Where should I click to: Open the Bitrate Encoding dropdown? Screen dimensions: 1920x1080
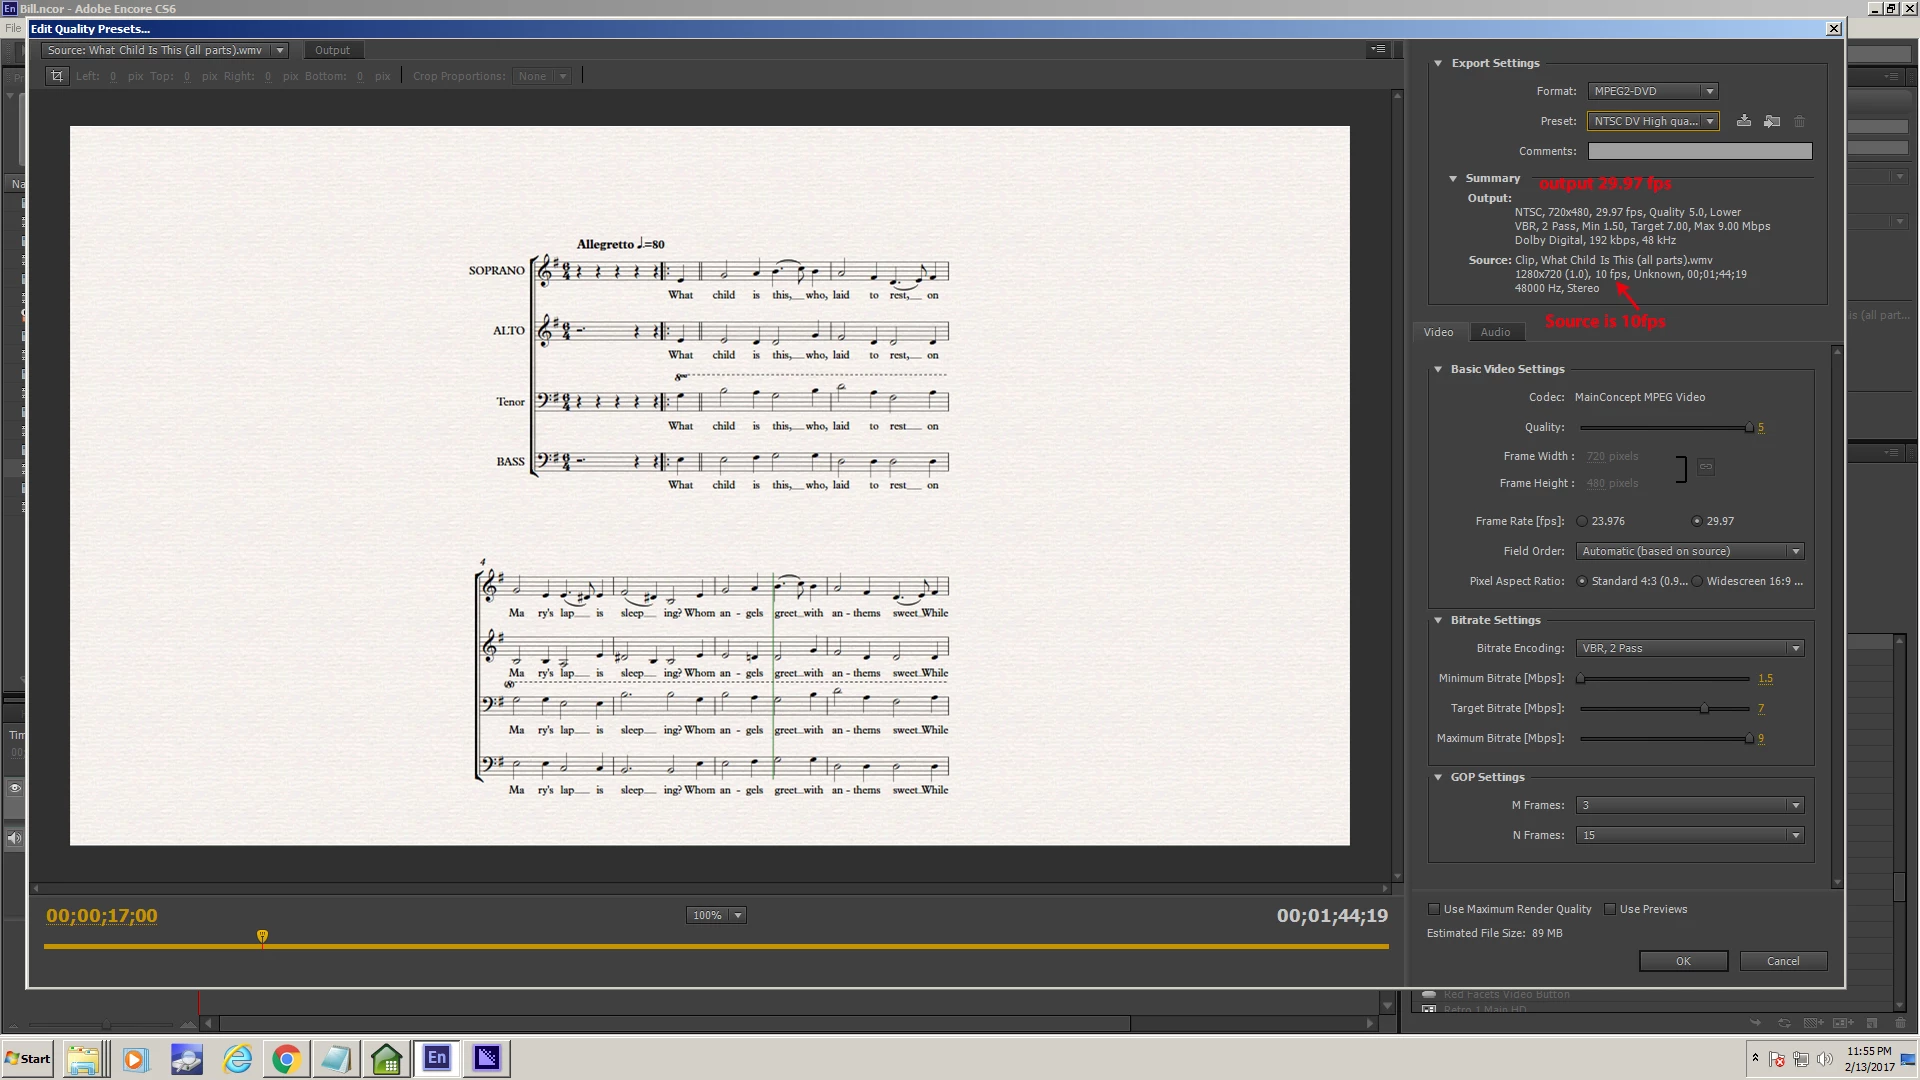[x=1690, y=648]
